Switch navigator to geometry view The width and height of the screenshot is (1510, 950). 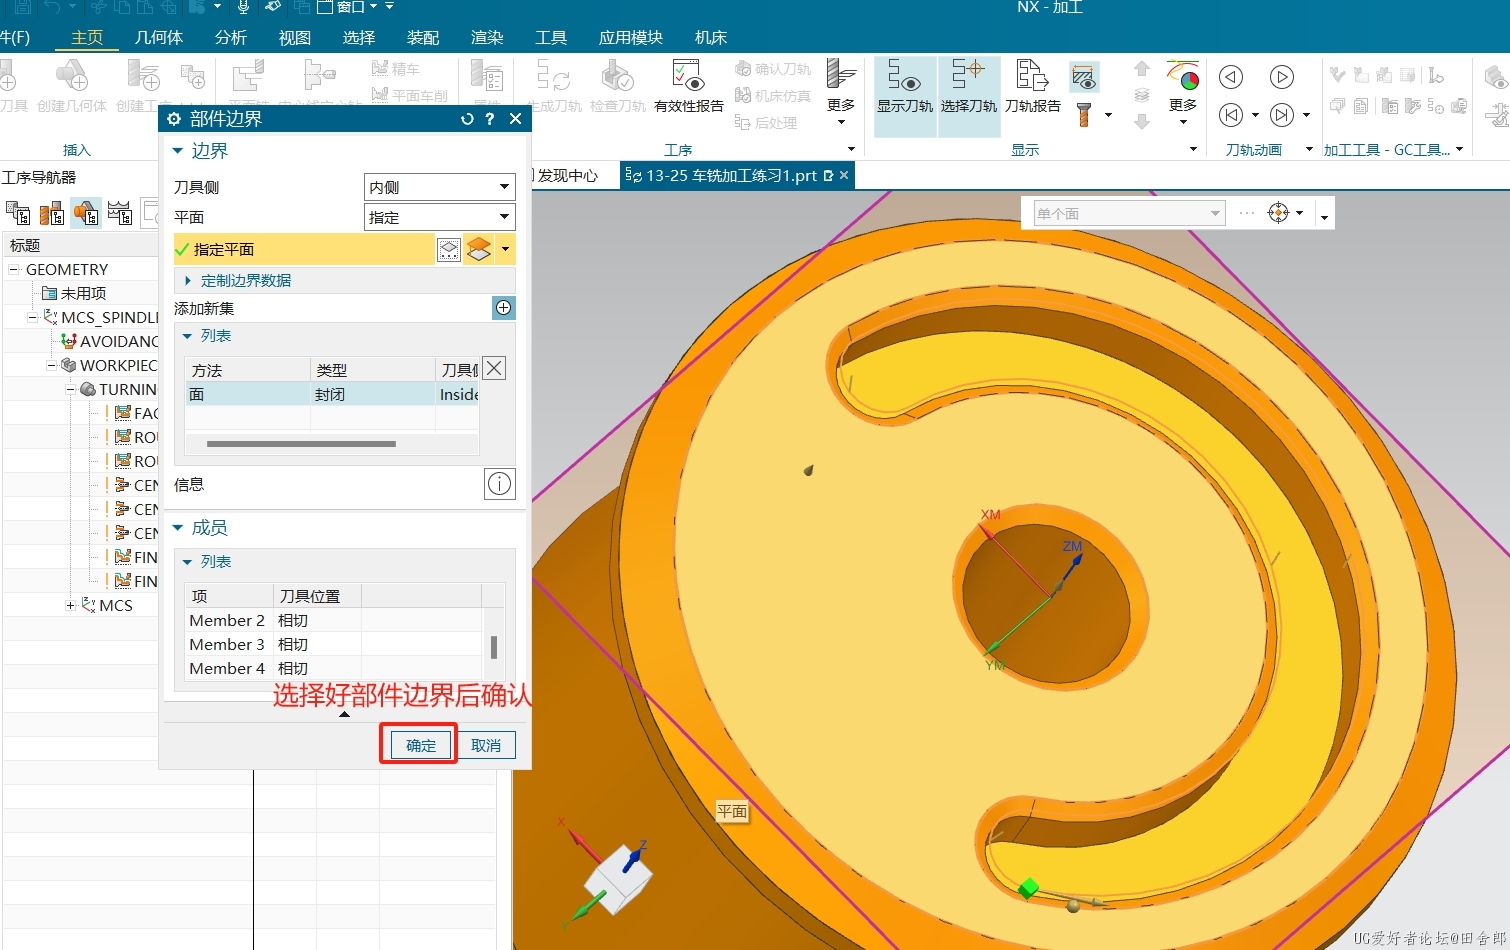coord(86,213)
